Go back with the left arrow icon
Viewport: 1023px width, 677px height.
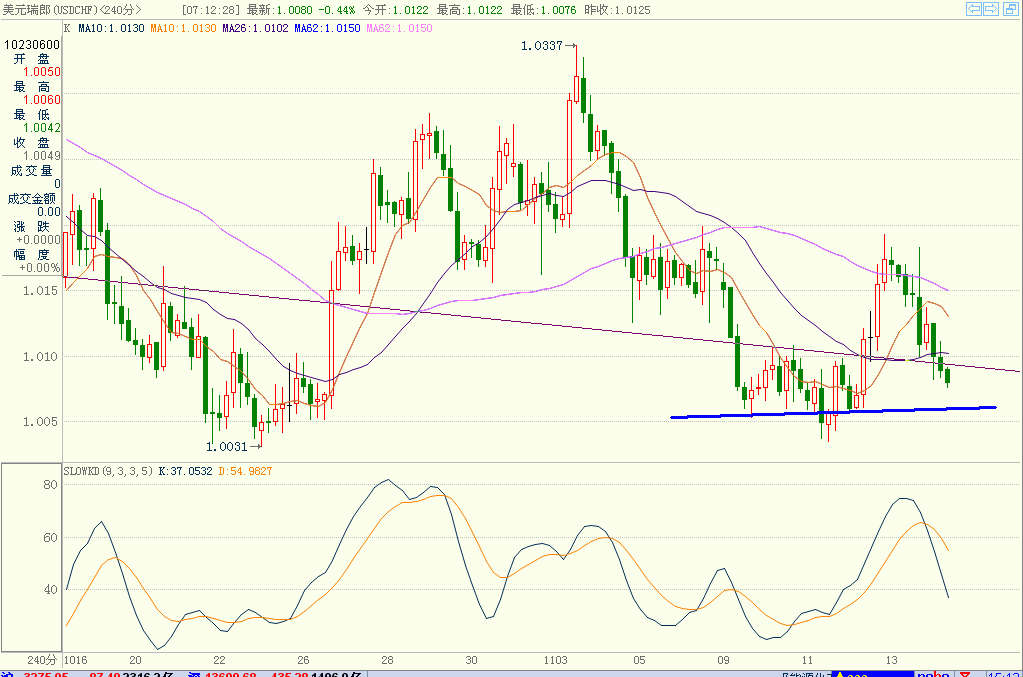[x=974, y=8]
